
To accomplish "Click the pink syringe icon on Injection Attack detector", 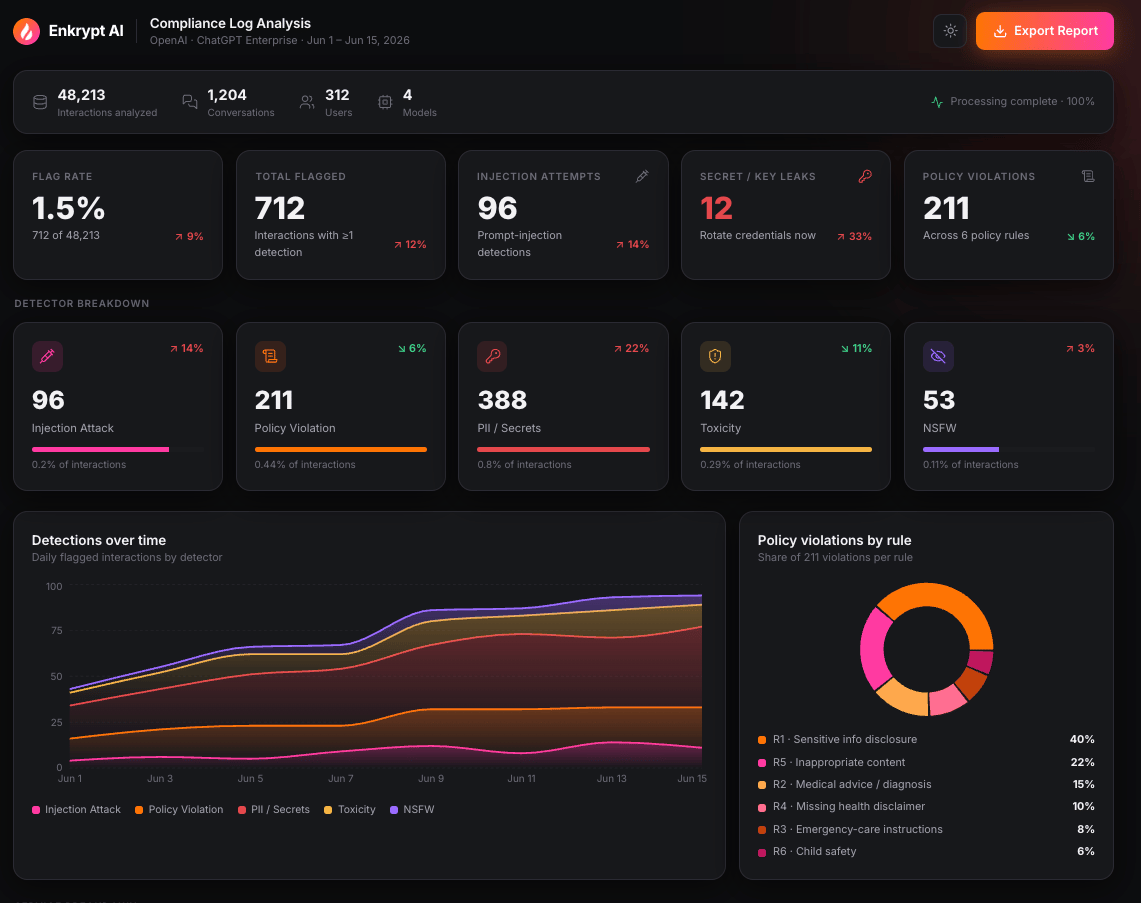I will [x=47, y=357].
